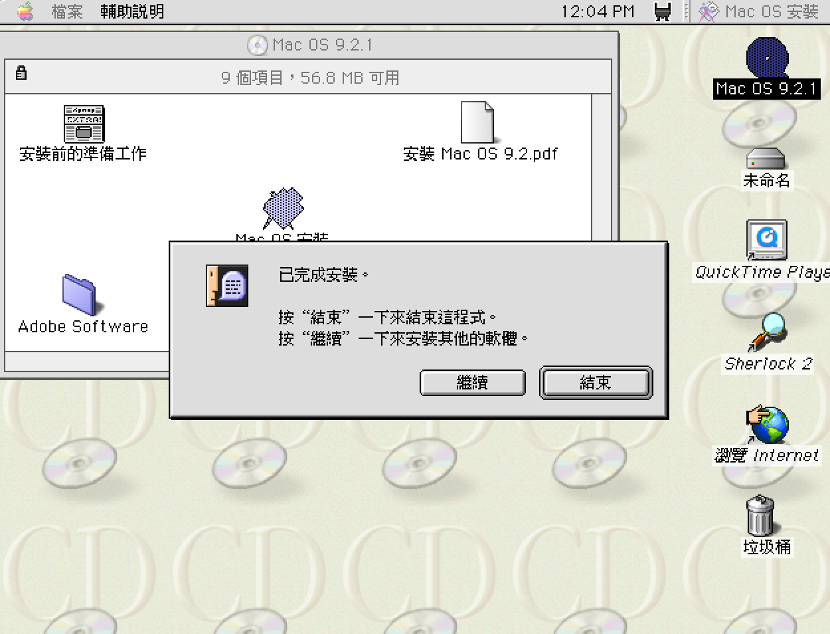This screenshot has width=830, height=634.
Task: Select the 未命名 hard disk icon
Action: tap(765, 159)
